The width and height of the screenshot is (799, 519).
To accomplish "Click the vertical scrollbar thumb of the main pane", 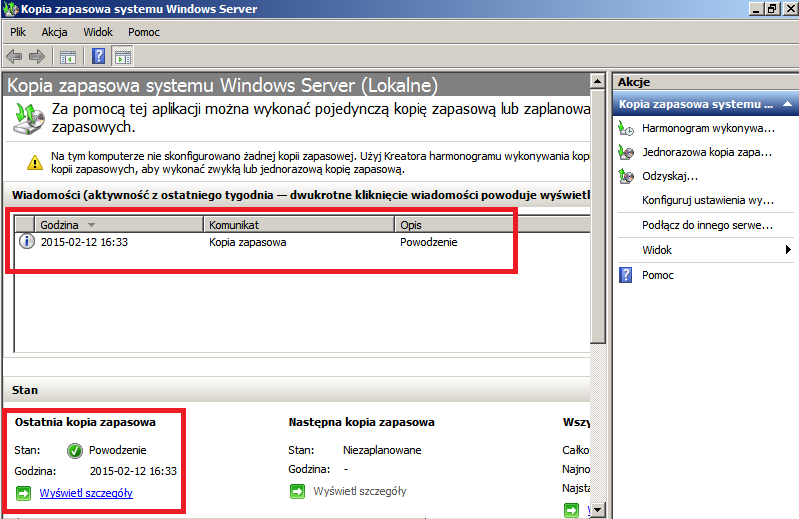I will click(597, 216).
